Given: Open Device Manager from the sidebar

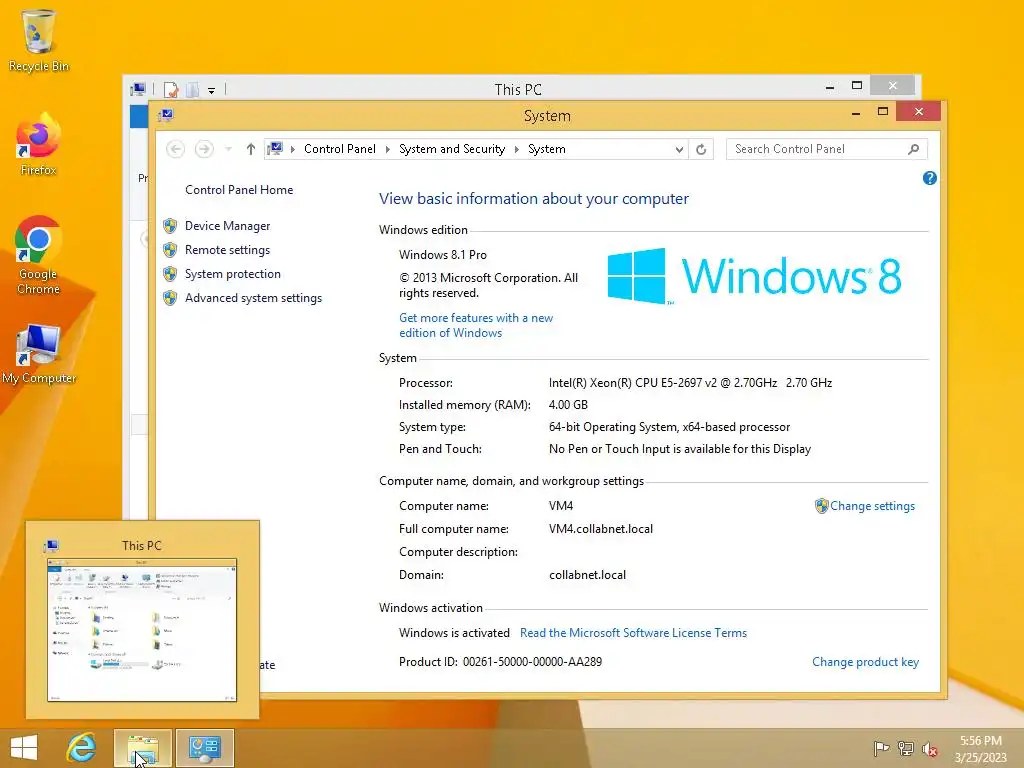Looking at the screenshot, I should pos(227,226).
